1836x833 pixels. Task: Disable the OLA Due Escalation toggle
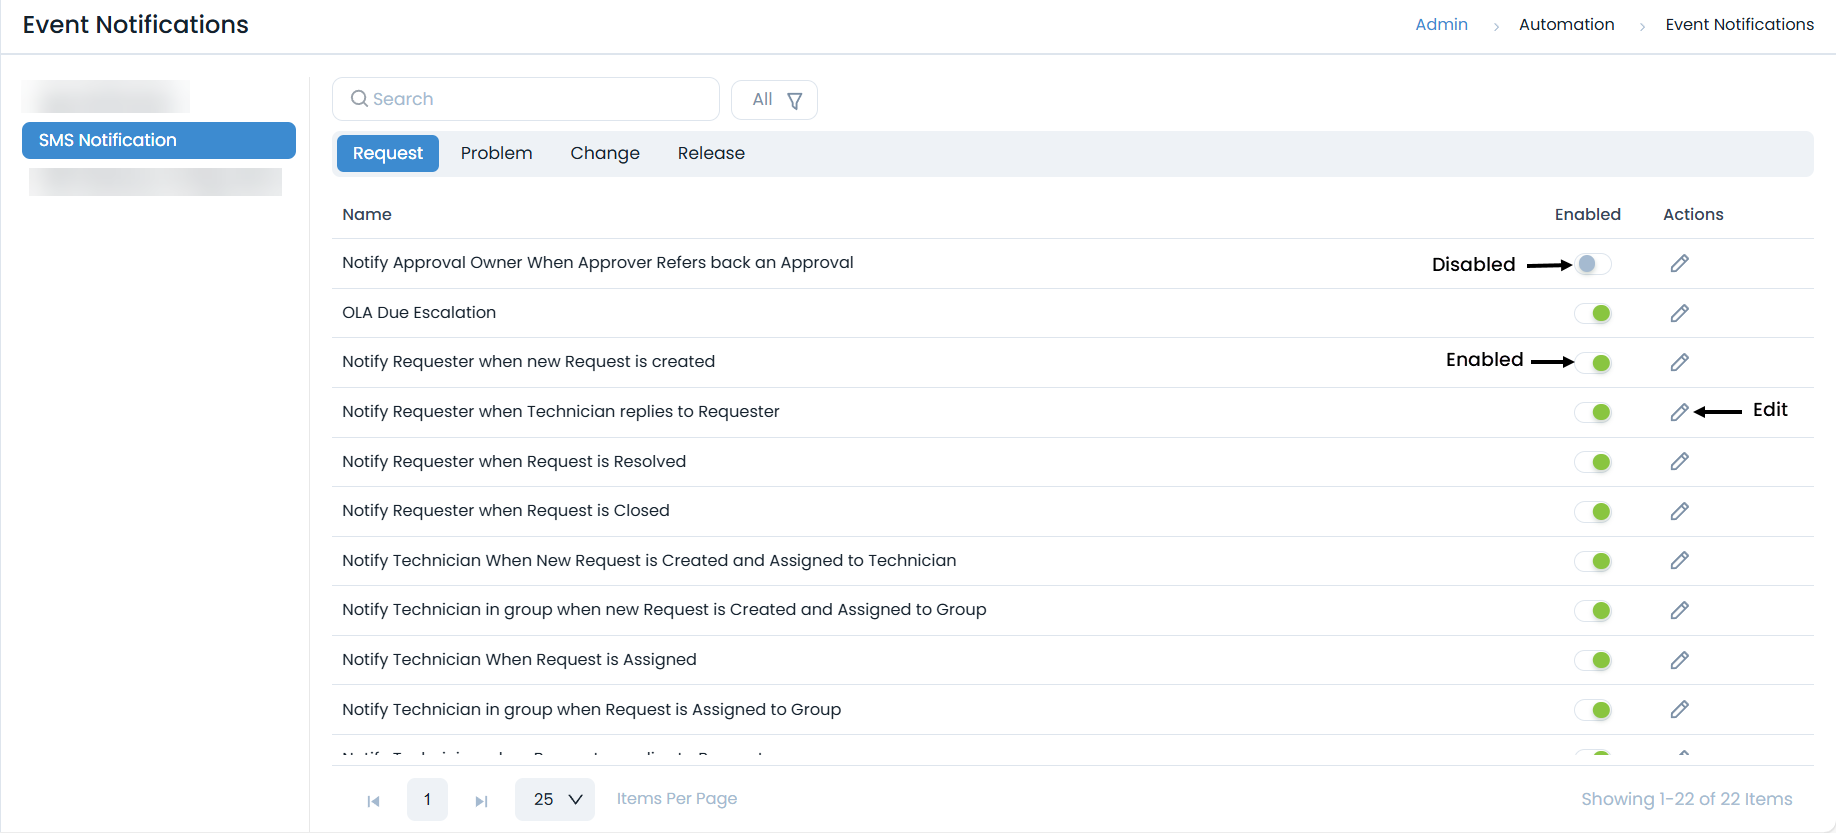[x=1593, y=313]
